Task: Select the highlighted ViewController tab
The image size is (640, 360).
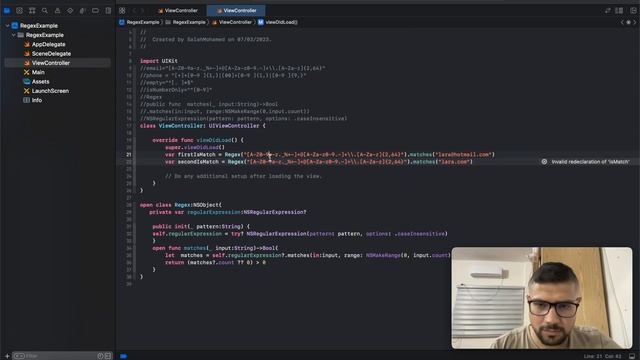Action: tap(236, 11)
